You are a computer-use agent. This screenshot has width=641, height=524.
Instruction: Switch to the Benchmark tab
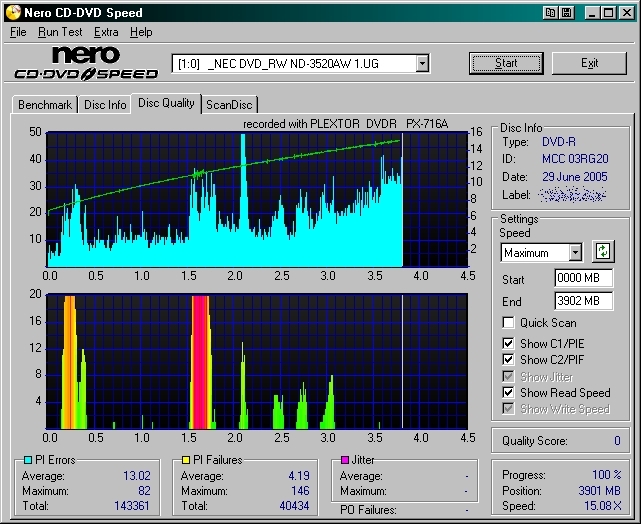(x=45, y=105)
